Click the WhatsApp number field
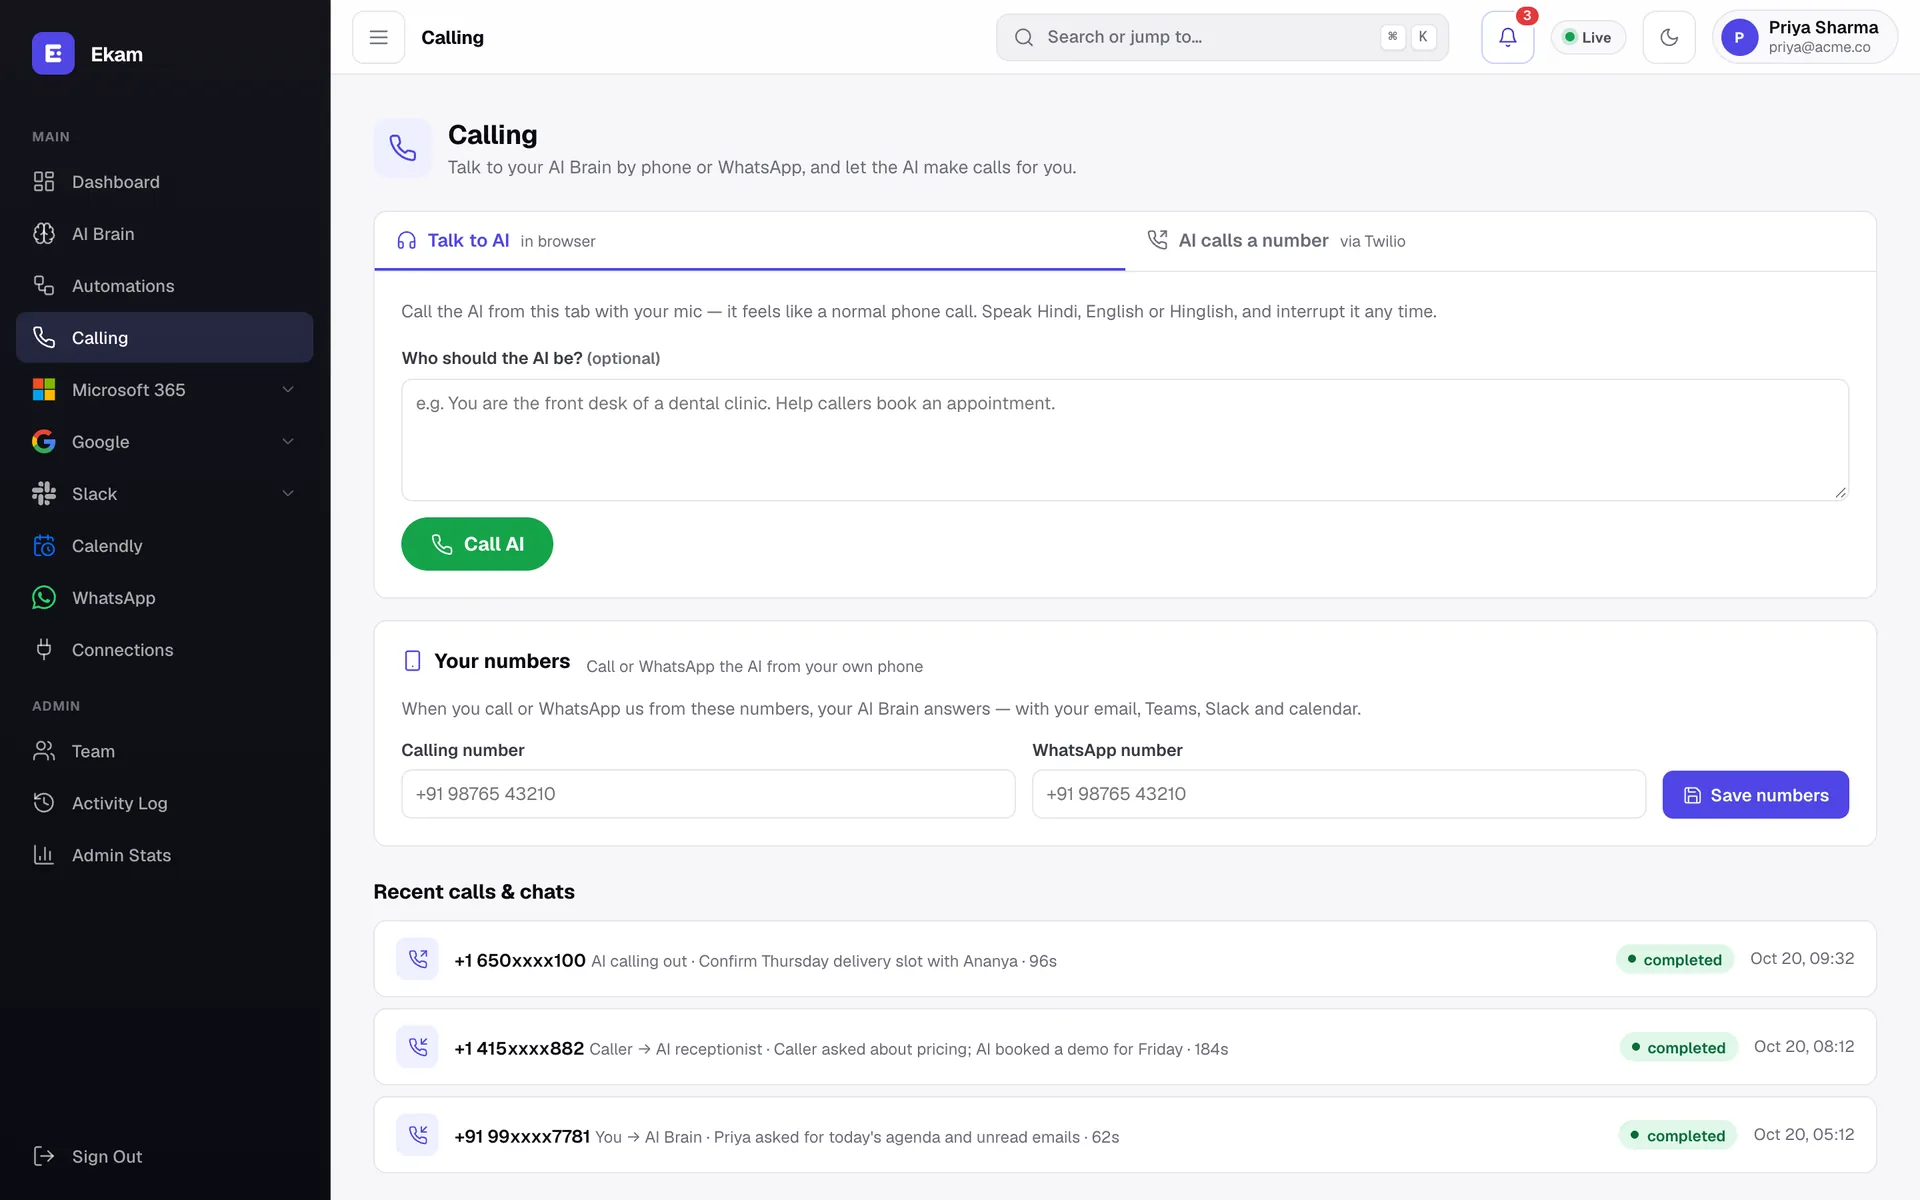This screenshot has width=1920, height=1200. click(x=1339, y=794)
